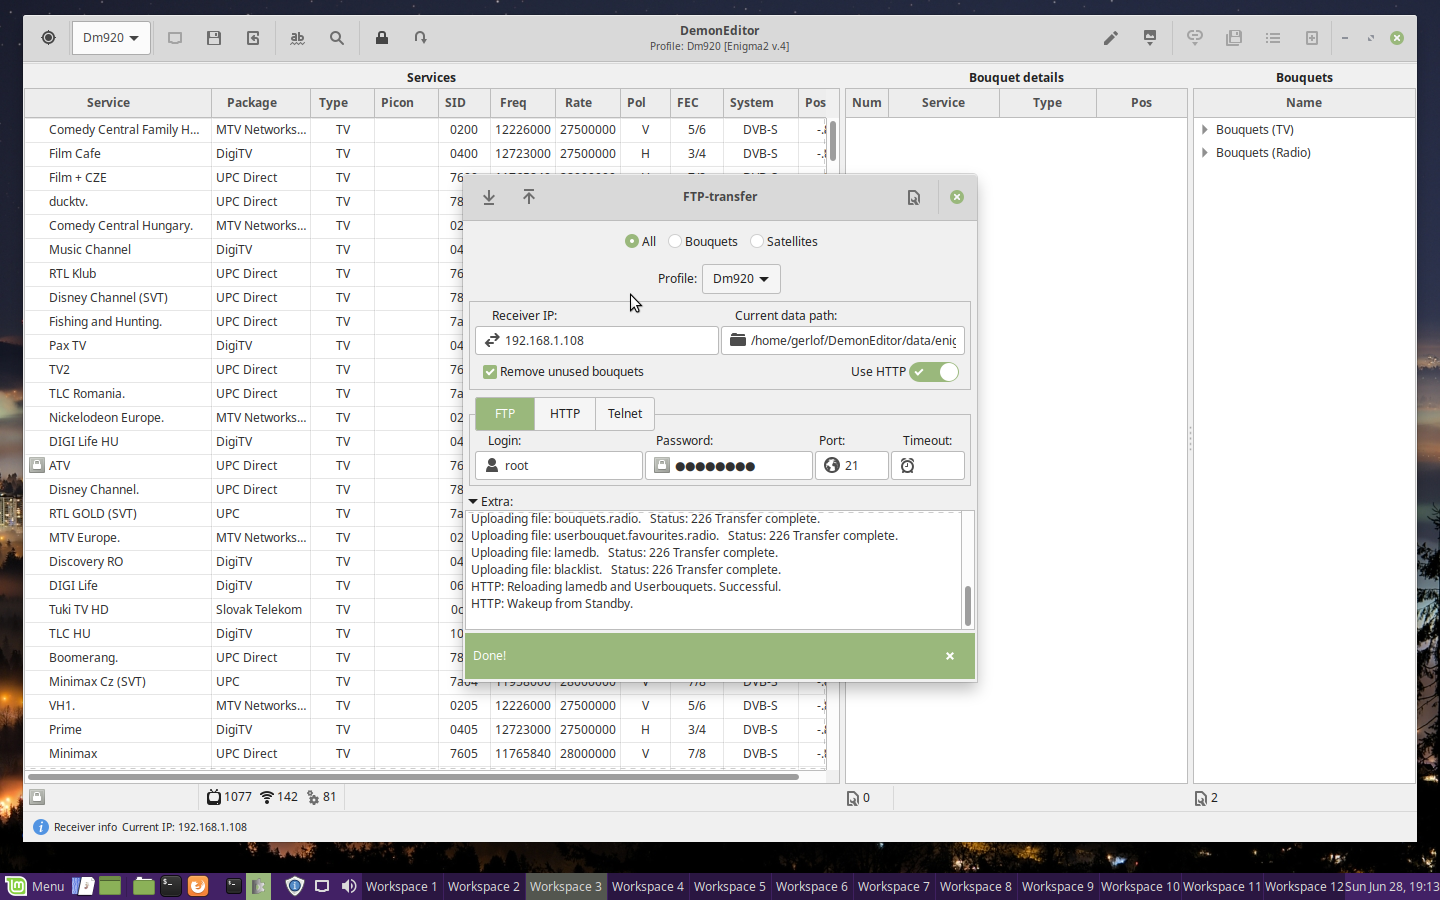Click the transfer log vertical scrollbar

967,604
